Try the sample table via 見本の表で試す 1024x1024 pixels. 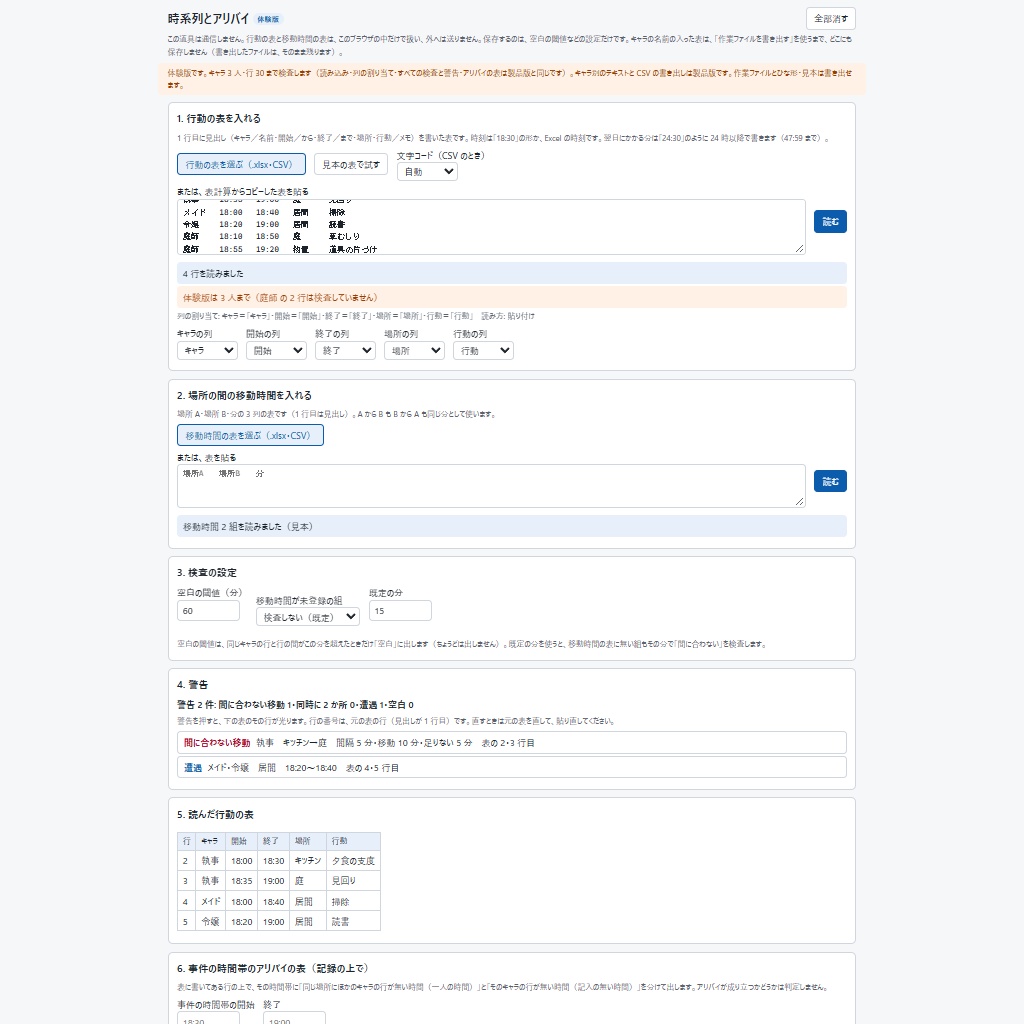click(x=351, y=165)
